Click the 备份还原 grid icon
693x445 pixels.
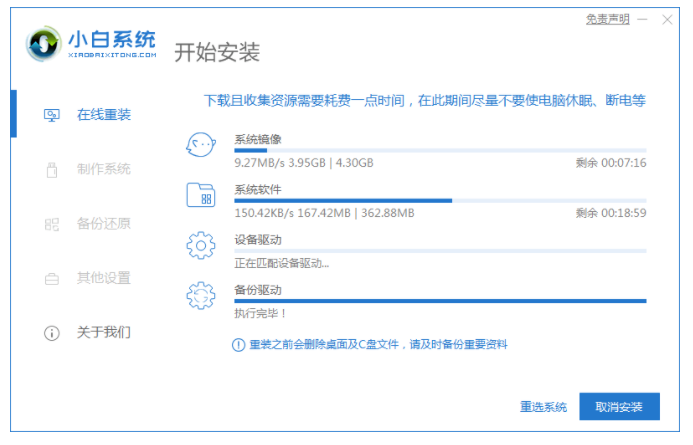tap(52, 223)
